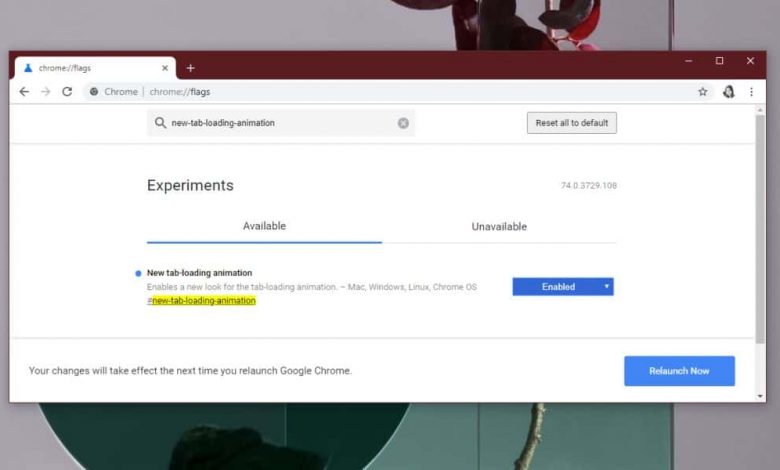Minimize the Chrome window

688,61
